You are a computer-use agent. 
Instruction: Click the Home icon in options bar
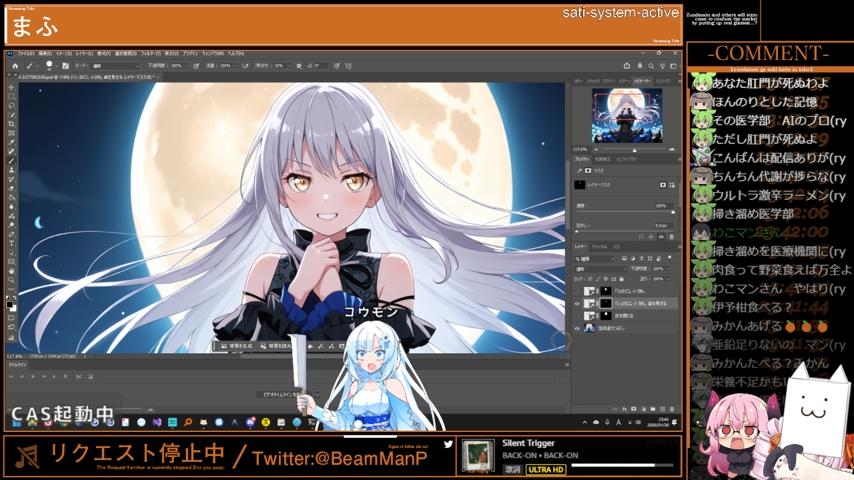(x=15, y=66)
